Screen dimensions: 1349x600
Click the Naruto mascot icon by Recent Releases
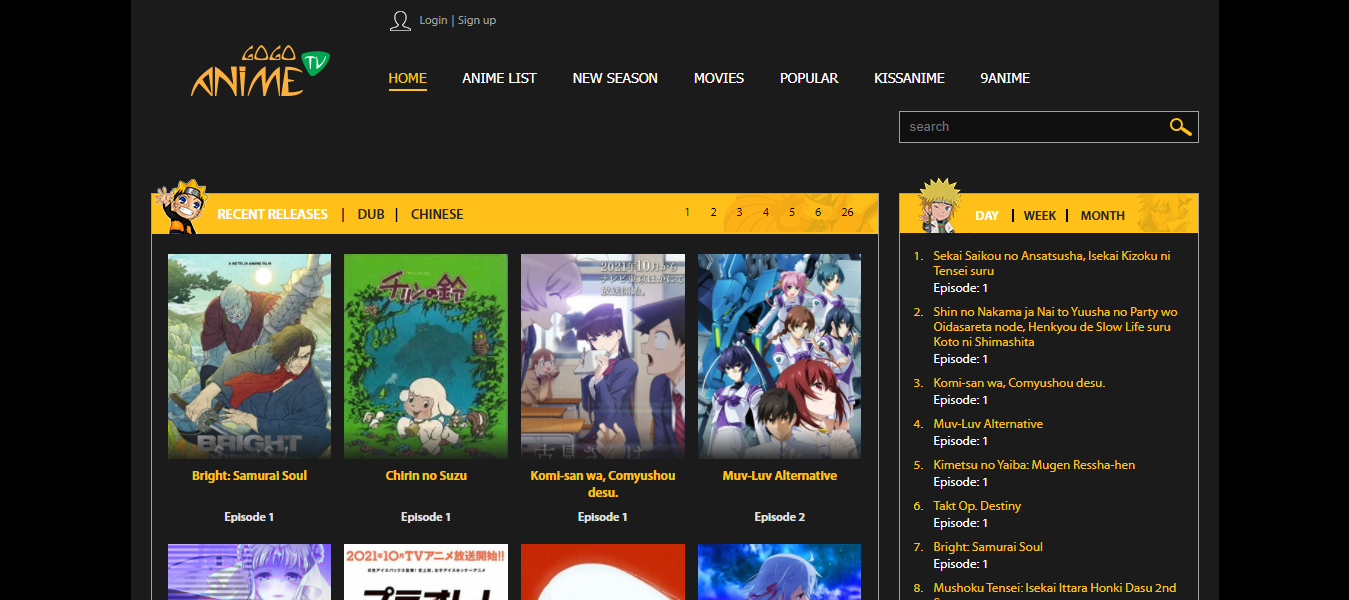point(183,207)
